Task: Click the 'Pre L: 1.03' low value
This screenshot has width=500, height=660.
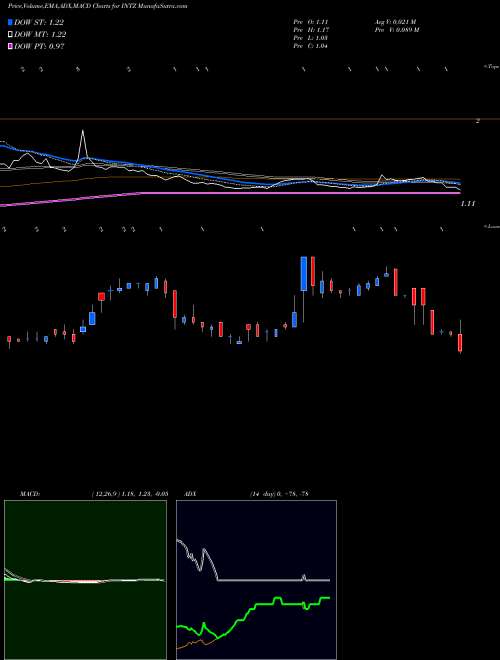Action: [311, 38]
